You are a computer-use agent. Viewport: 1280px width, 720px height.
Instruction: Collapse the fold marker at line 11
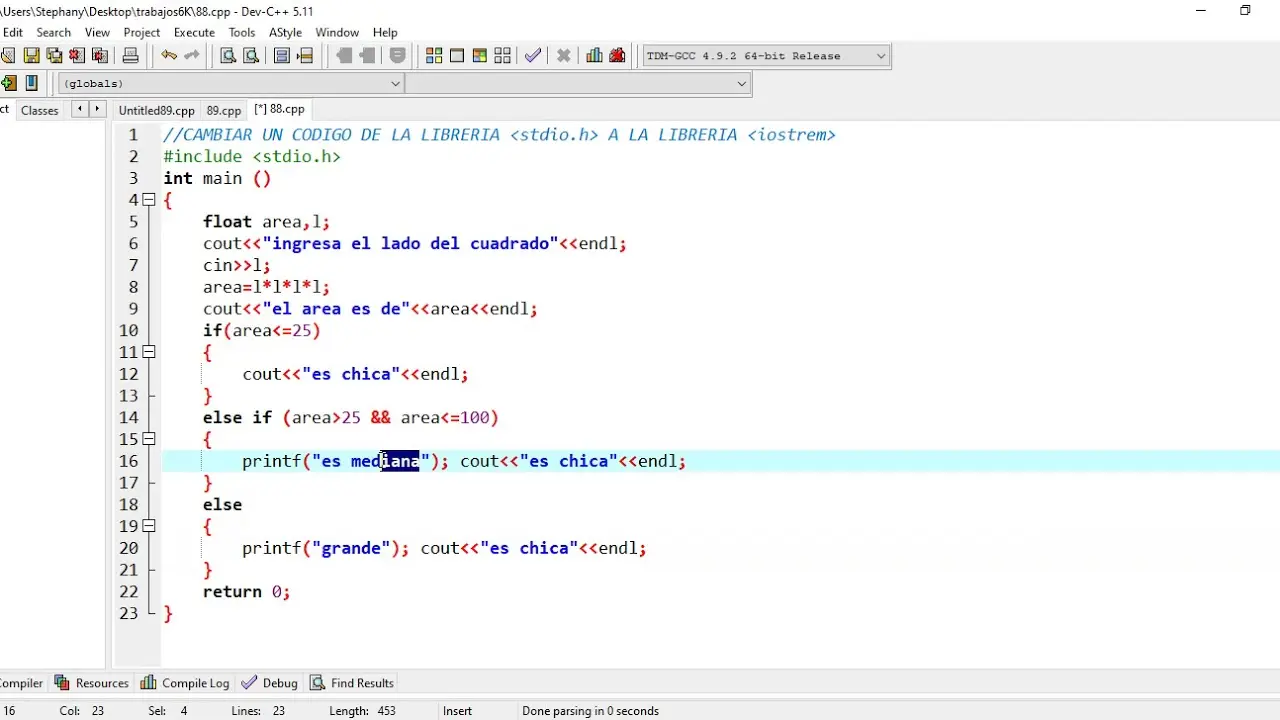(149, 352)
